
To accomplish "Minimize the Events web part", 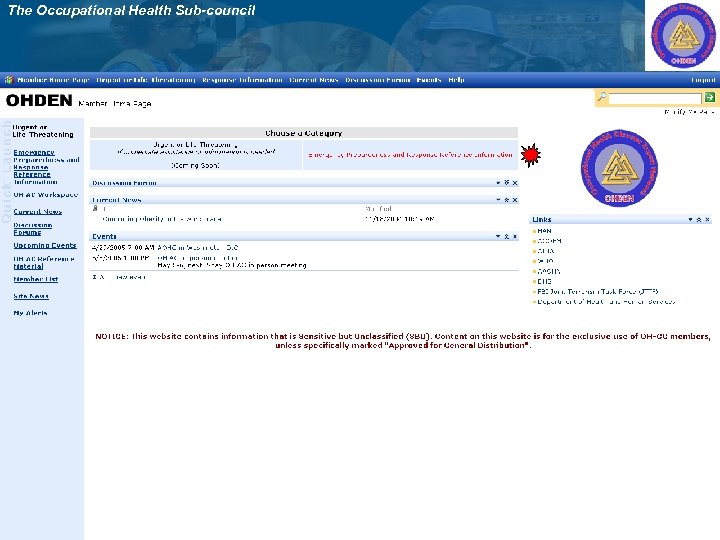I will (x=506, y=236).
